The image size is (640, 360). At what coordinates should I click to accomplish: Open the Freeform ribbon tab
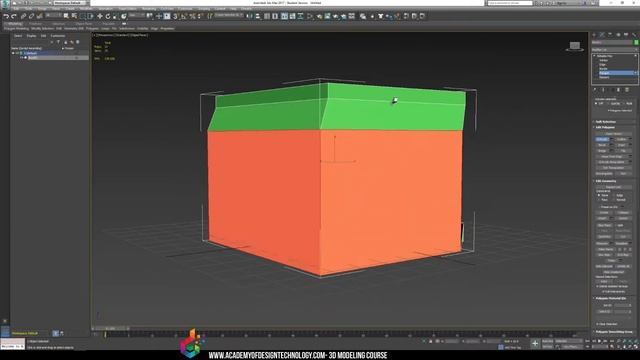point(36,24)
